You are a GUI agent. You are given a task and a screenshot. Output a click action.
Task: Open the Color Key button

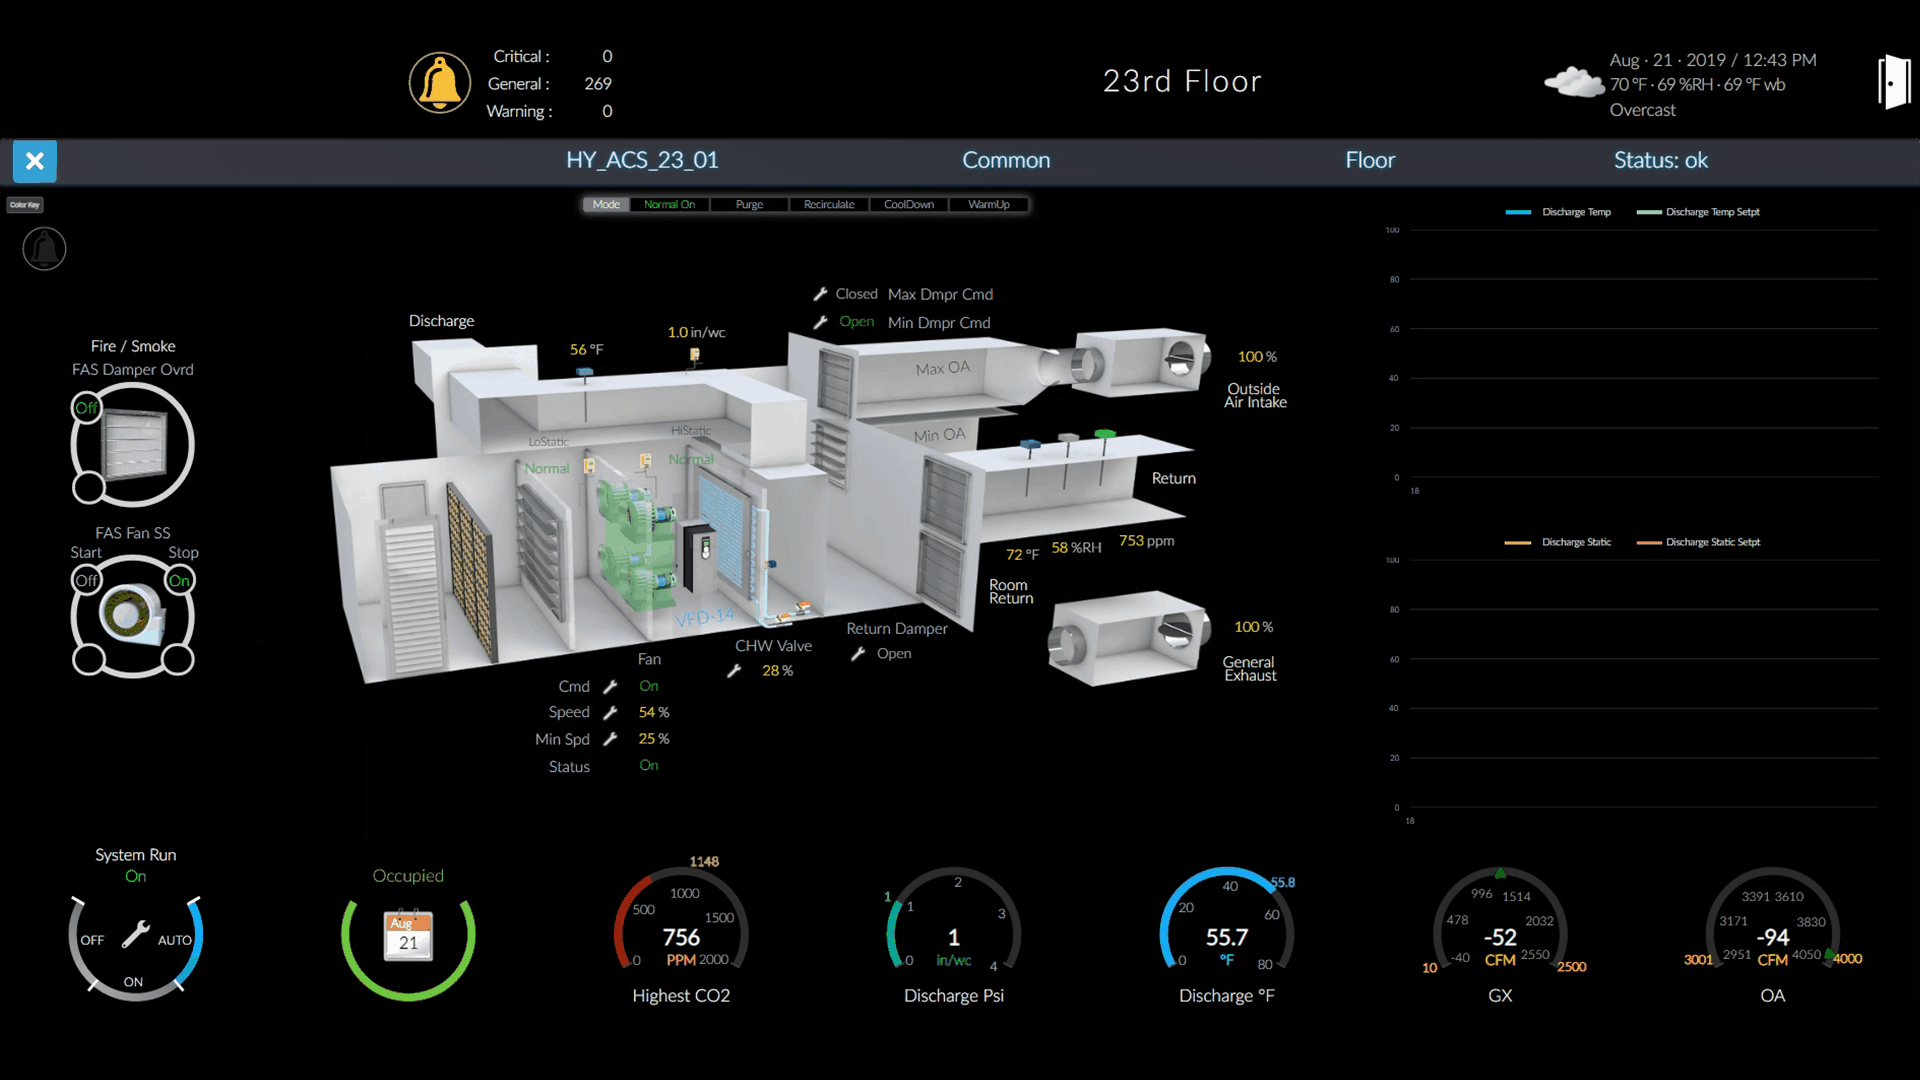pyautogui.click(x=25, y=205)
